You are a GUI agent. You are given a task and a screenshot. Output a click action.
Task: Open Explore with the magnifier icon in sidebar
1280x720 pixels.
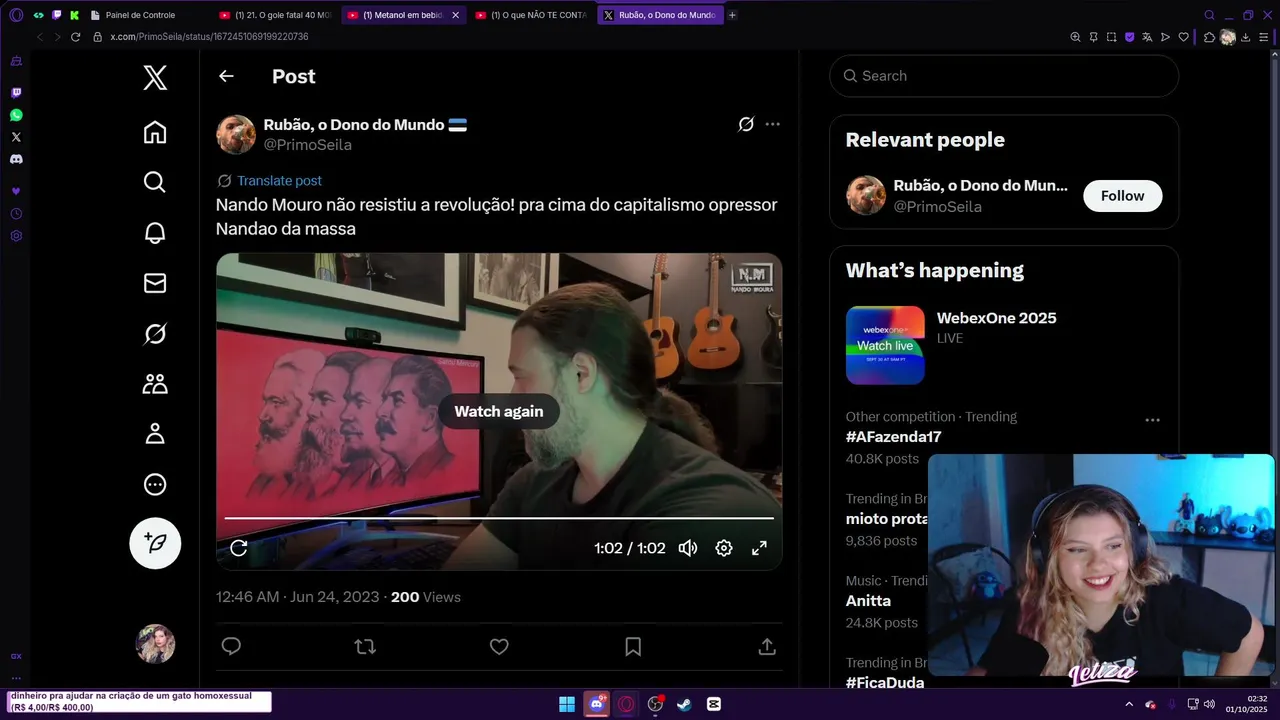[x=155, y=182]
